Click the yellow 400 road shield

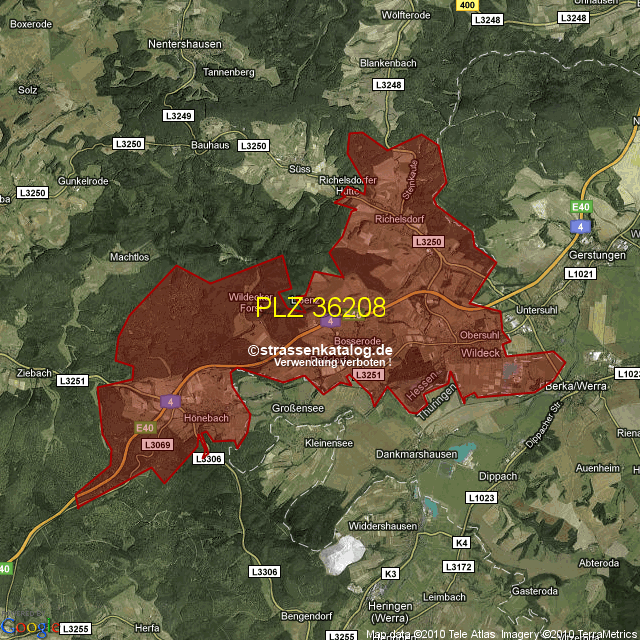(466, 6)
